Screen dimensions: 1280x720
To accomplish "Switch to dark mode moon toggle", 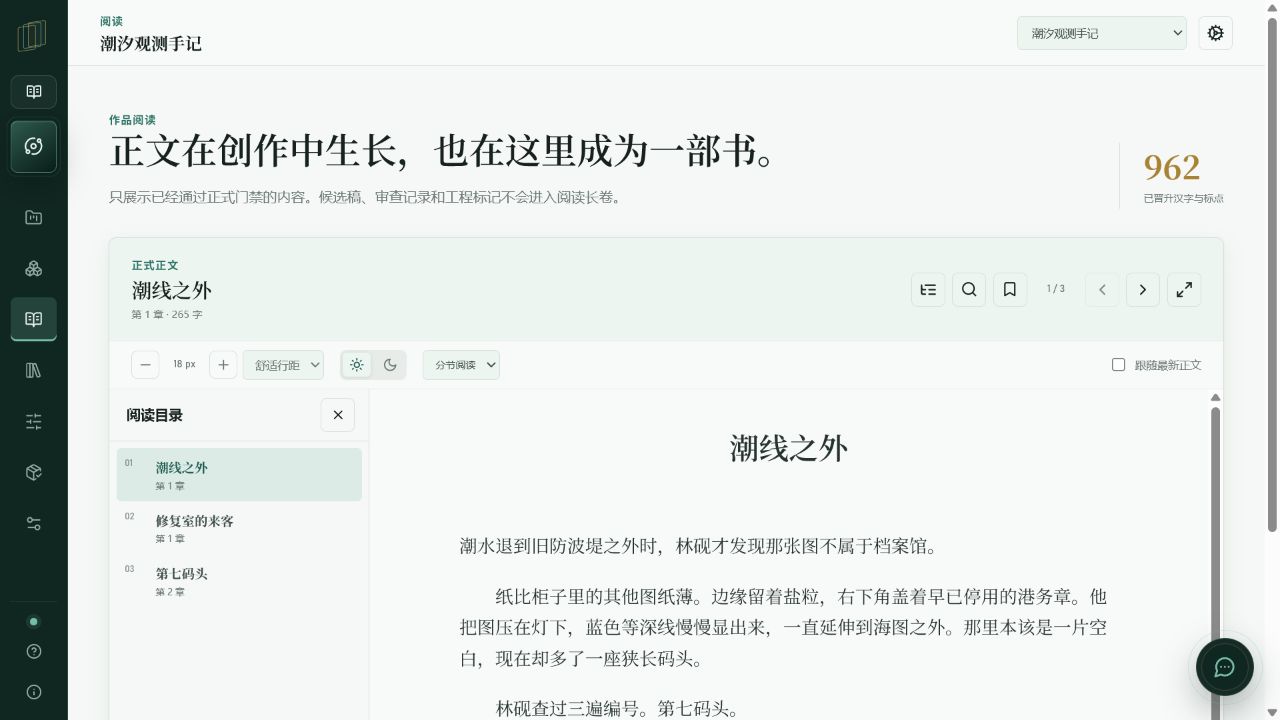I will click(x=390, y=365).
